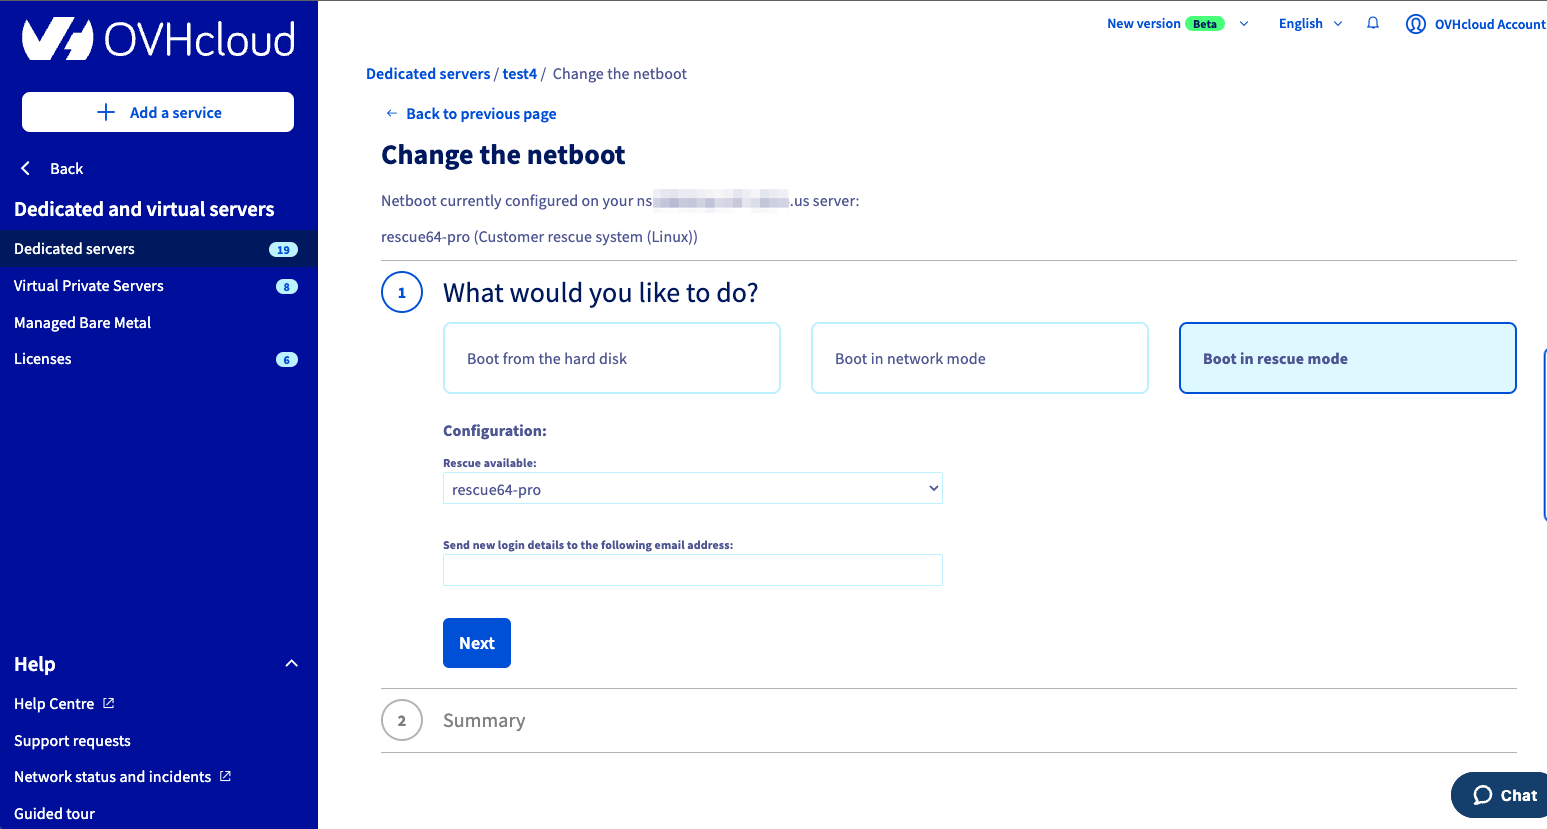Expand the English language selector
This screenshot has height=829, width=1547.
click(x=1310, y=23)
